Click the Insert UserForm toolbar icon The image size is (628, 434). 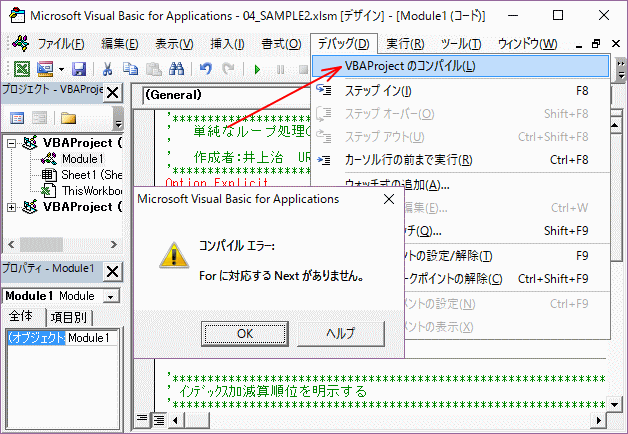coord(45,69)
